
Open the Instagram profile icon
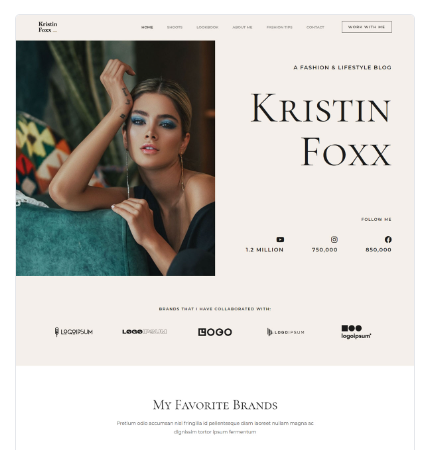[x=334, y=239]
